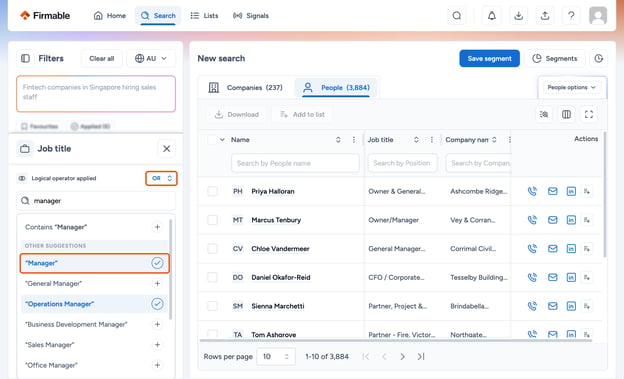Click the Save segment button
This screenshot has height=379, width=624.
tap(489, 59)
